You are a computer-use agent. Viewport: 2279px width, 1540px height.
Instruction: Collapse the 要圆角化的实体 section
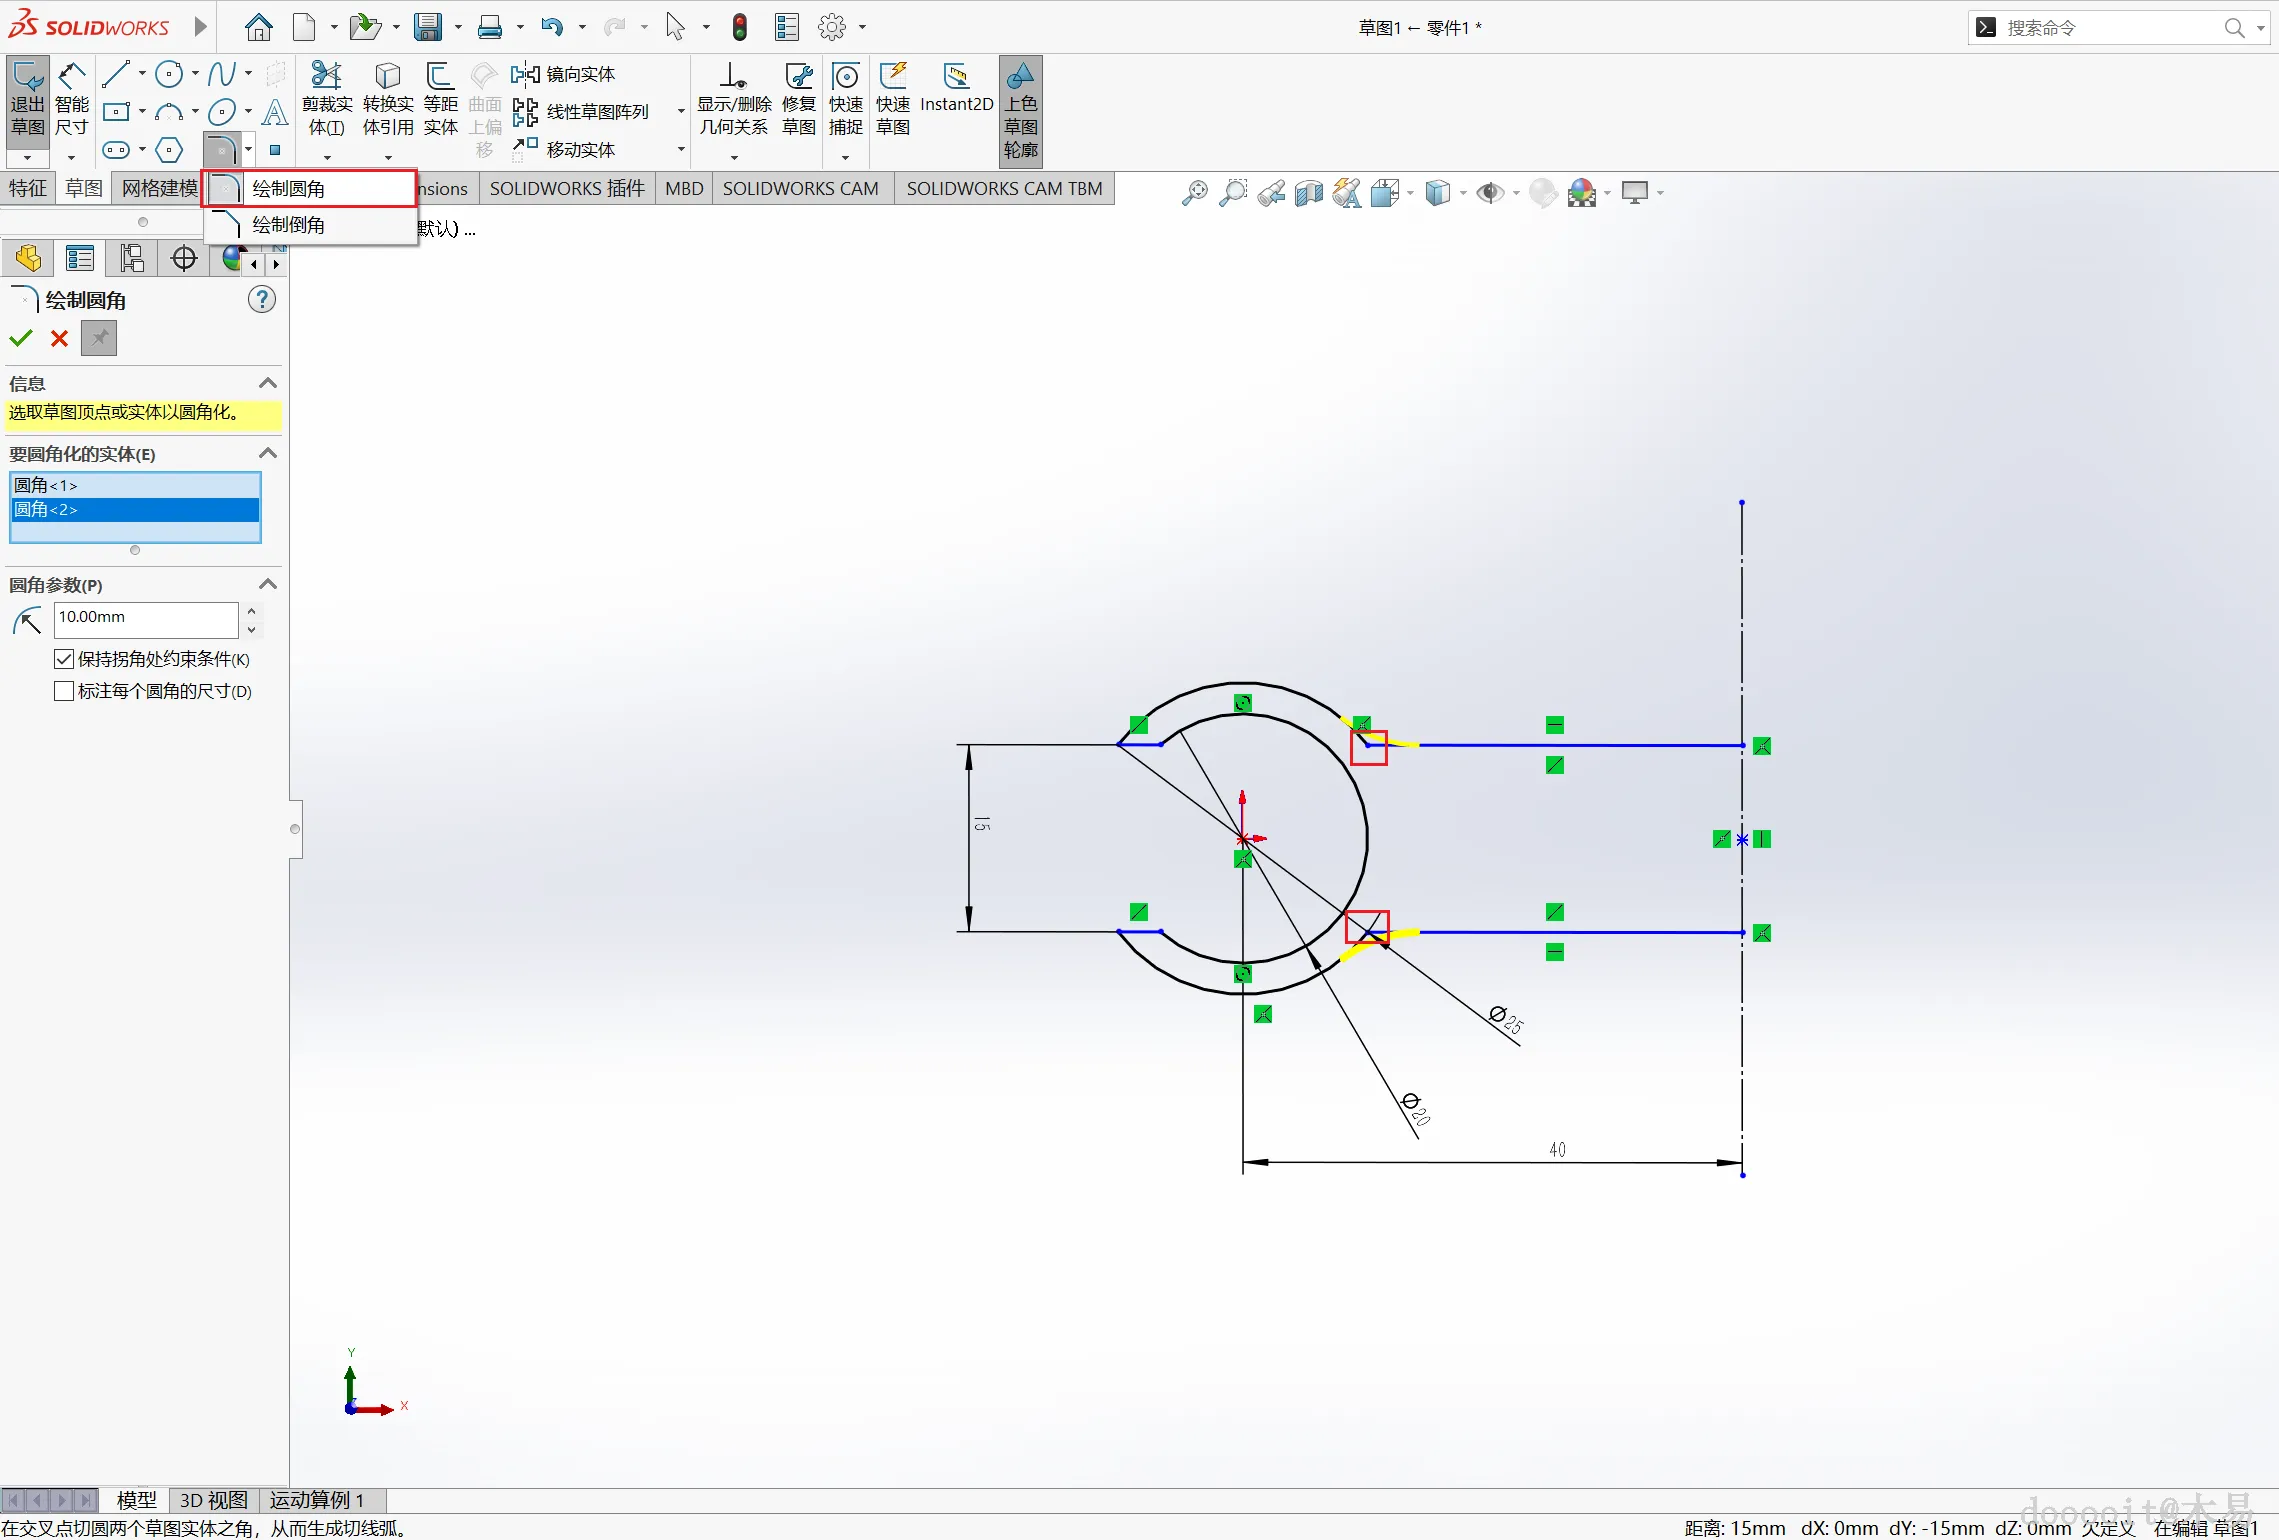coord(268,453)
